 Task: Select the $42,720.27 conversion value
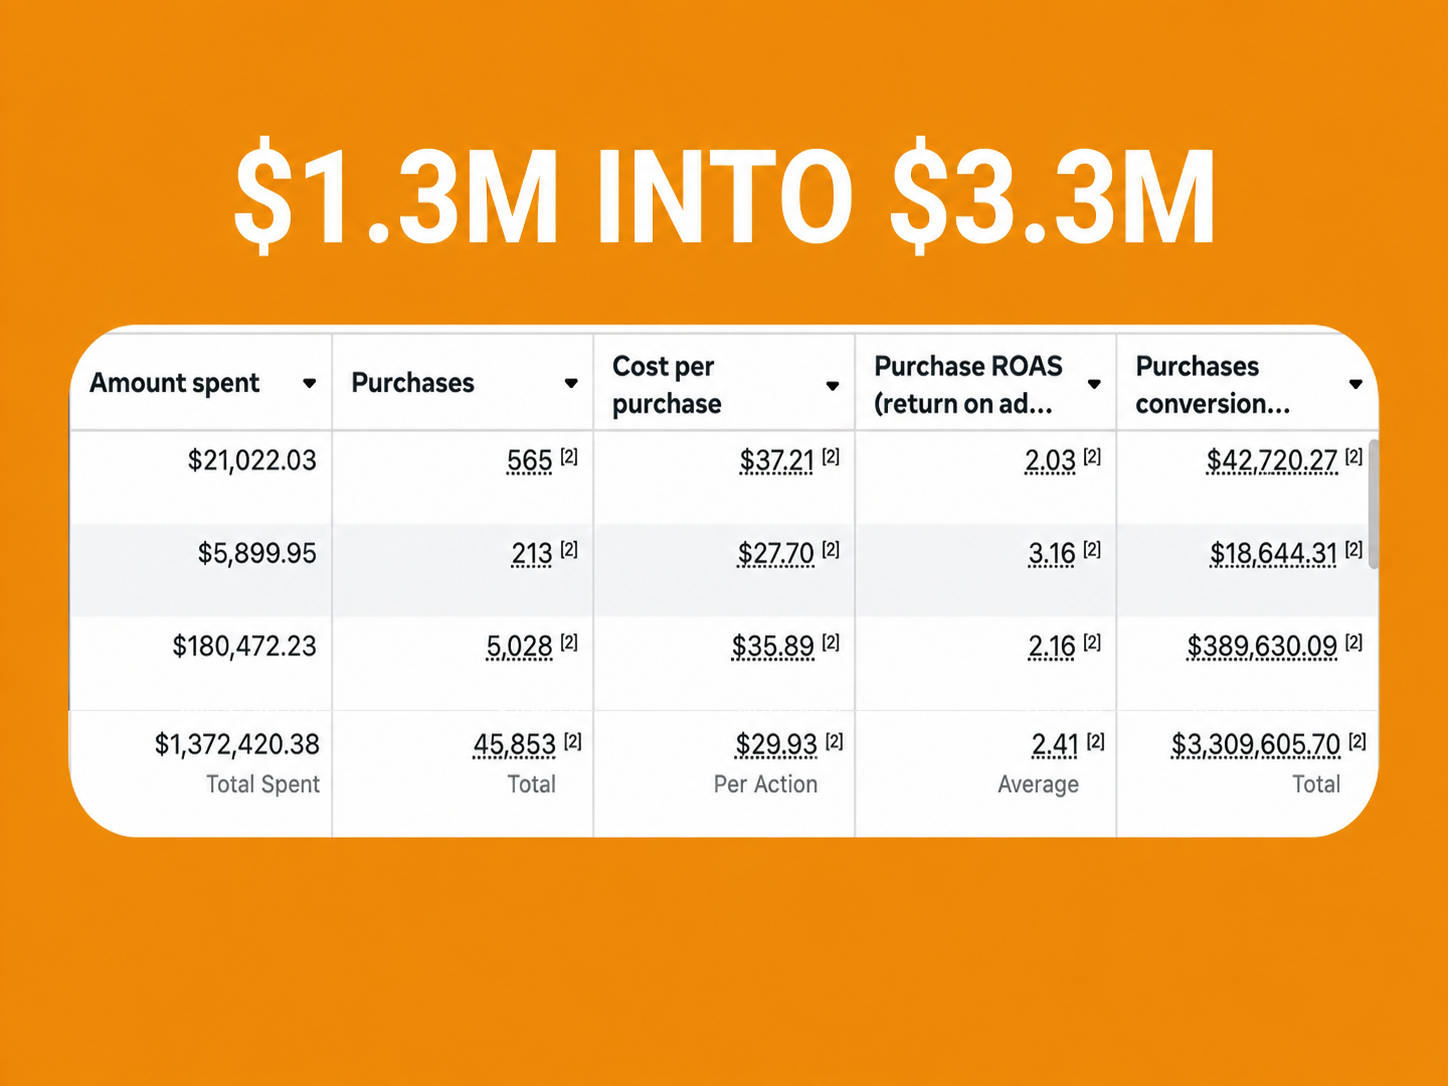click(x=1272, y=461)
